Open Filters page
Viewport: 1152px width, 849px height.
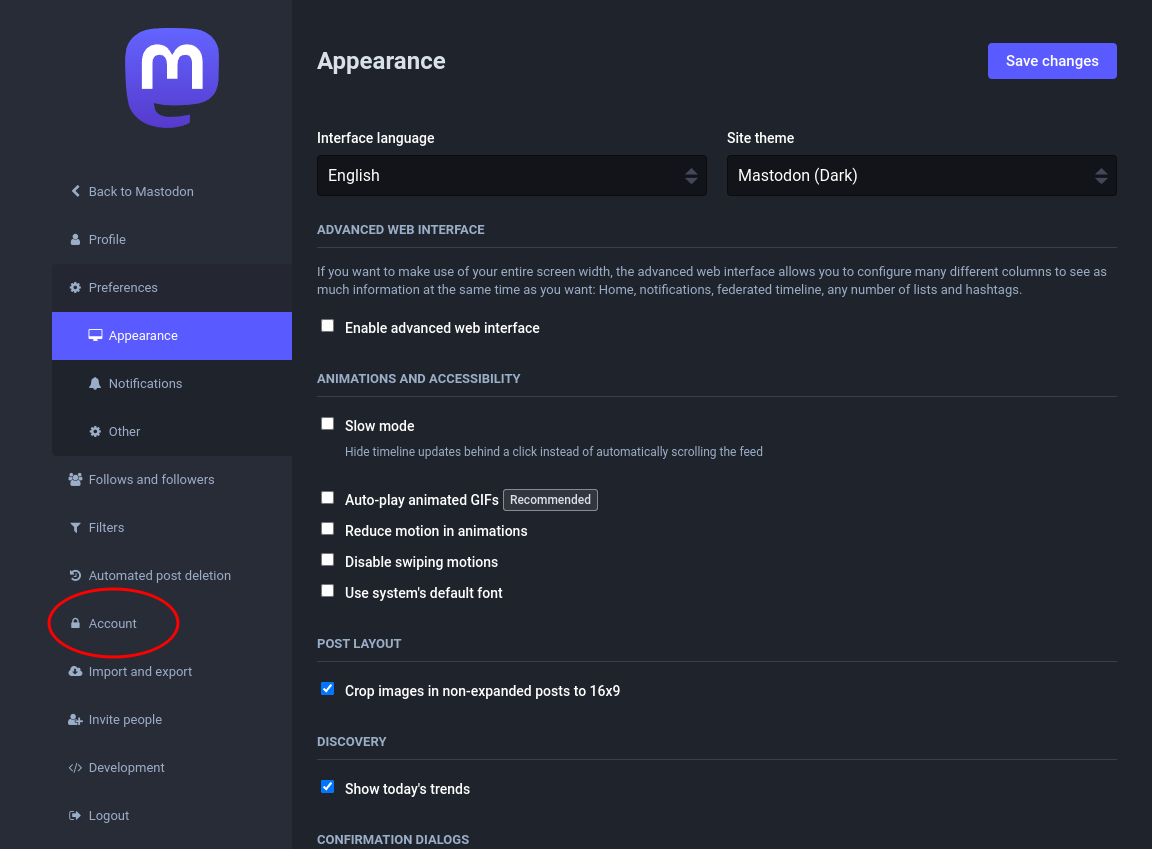coord(172,527)
